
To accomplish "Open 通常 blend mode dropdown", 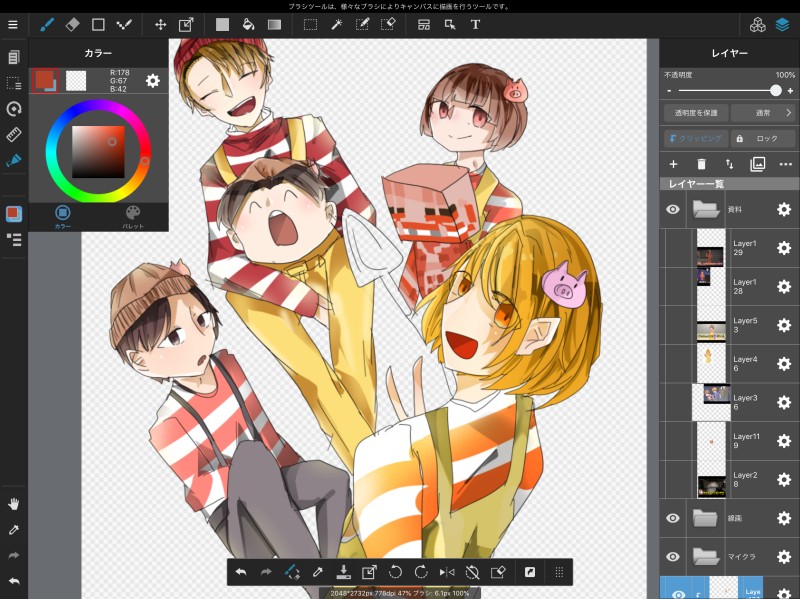I will pos(763,113).
